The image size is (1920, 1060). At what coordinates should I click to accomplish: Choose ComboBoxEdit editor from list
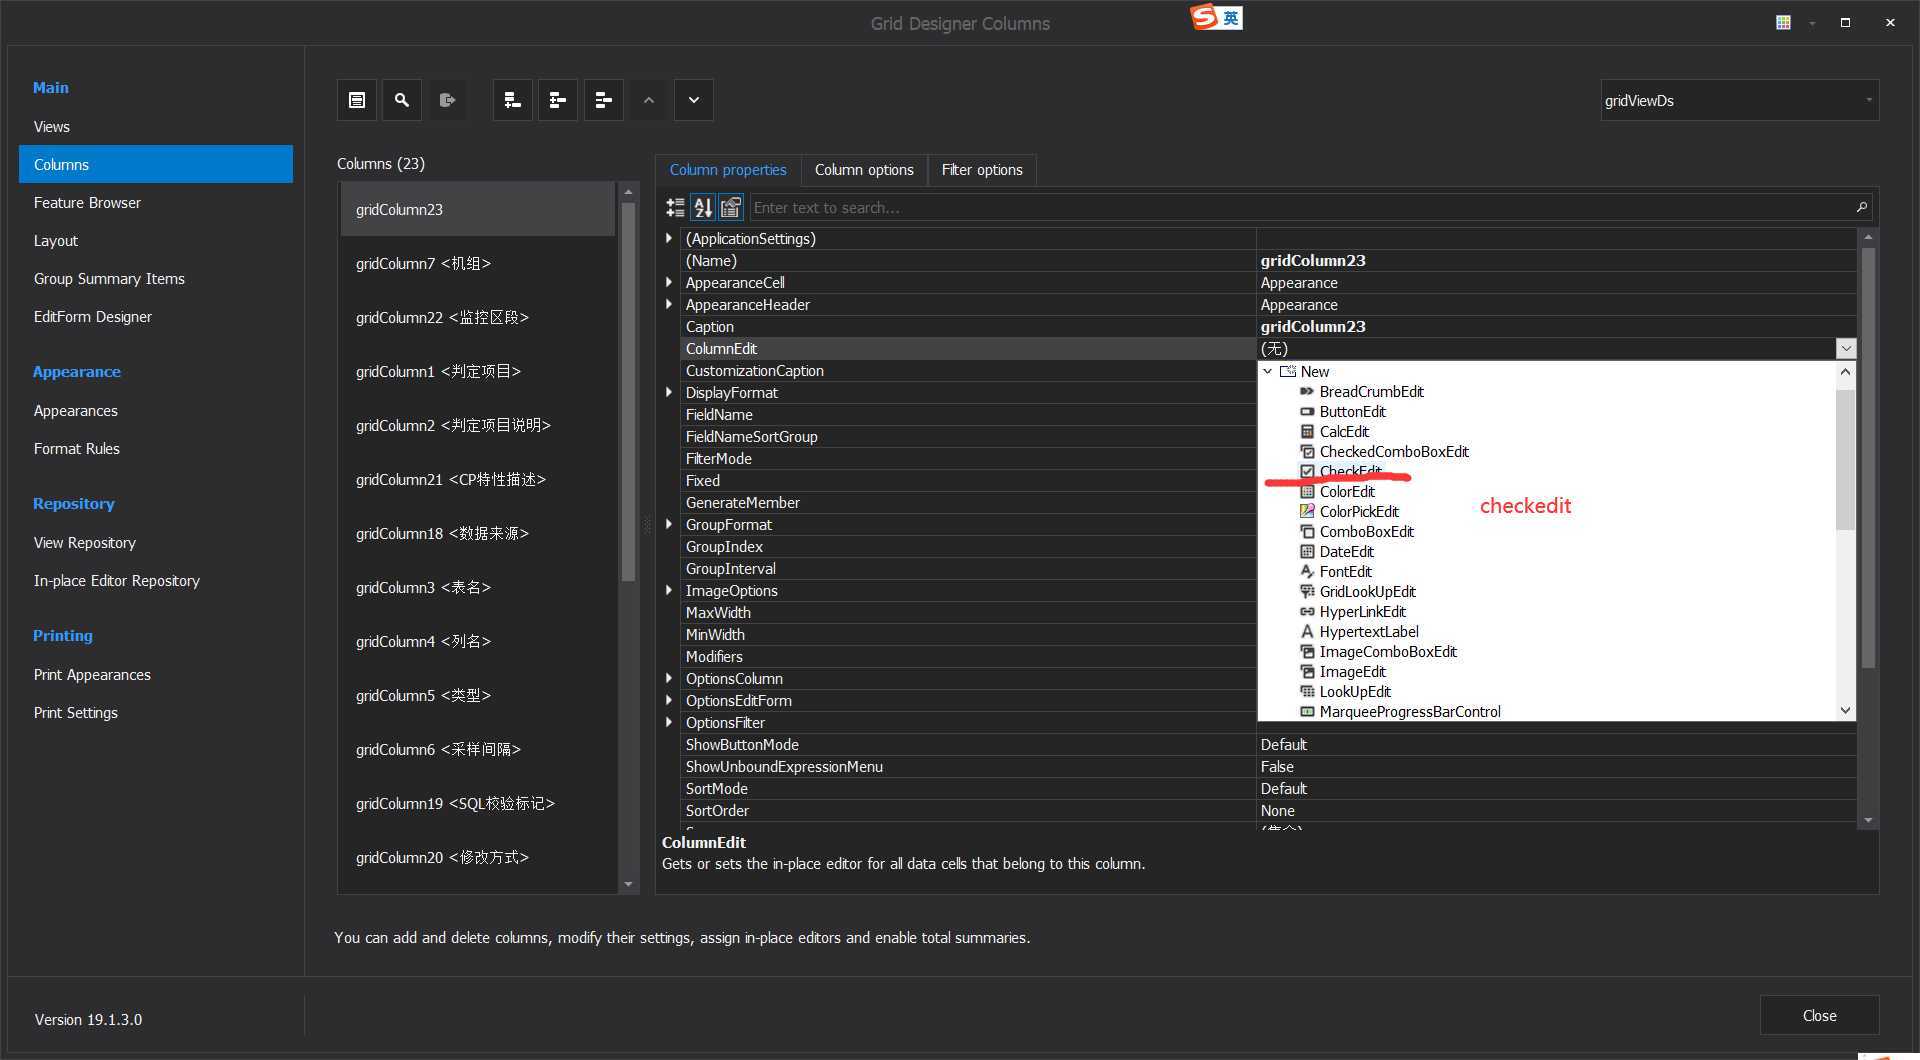[1366, 532]
